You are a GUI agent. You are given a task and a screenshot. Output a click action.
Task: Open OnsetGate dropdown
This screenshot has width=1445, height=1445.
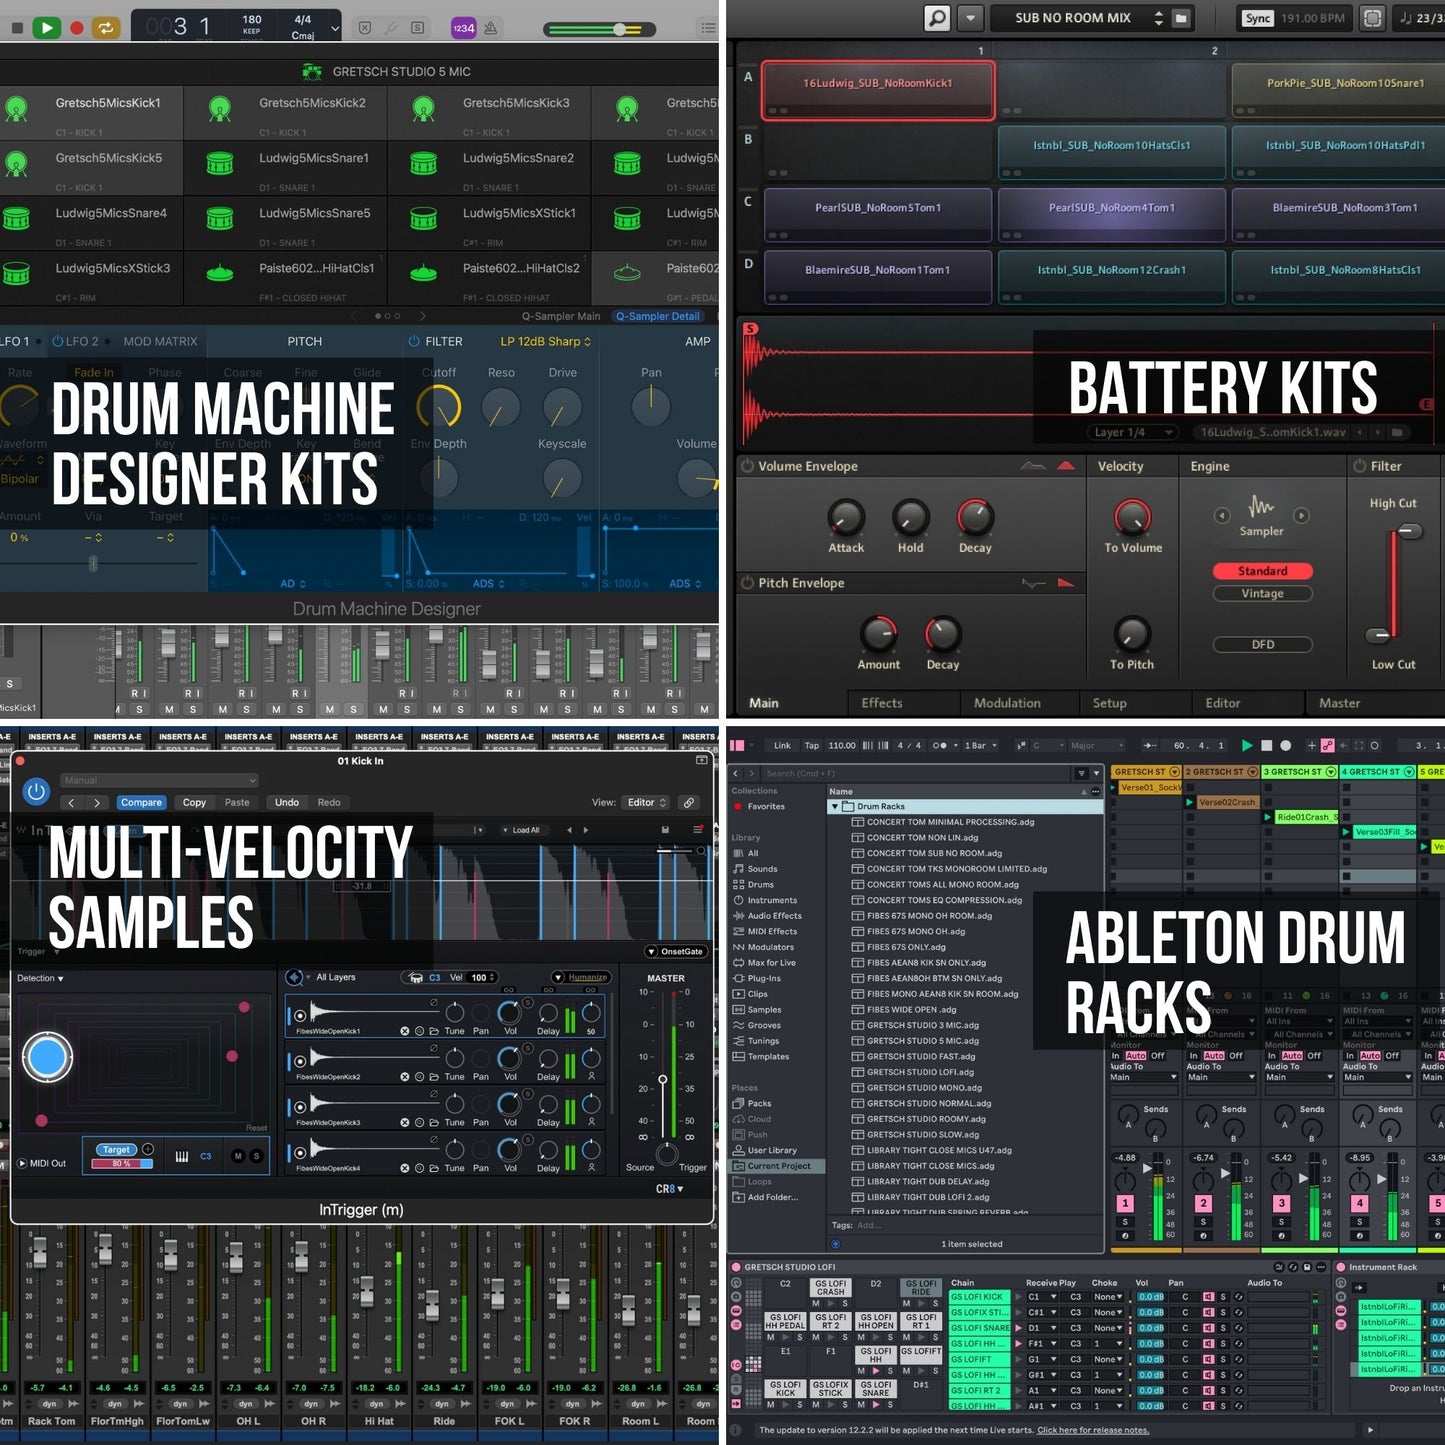click(675, 951)
